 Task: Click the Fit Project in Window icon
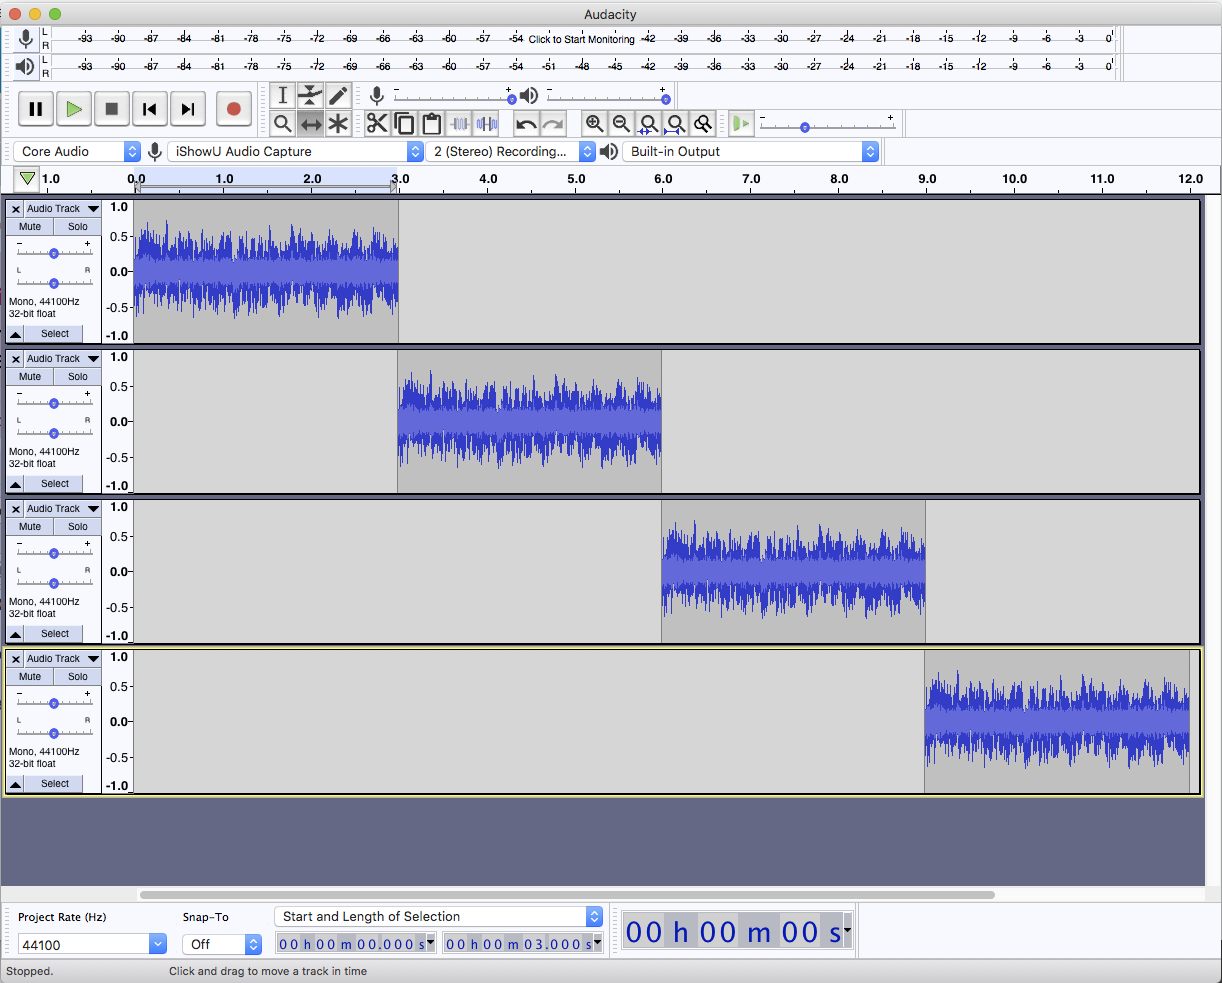[x=675, y=123]
